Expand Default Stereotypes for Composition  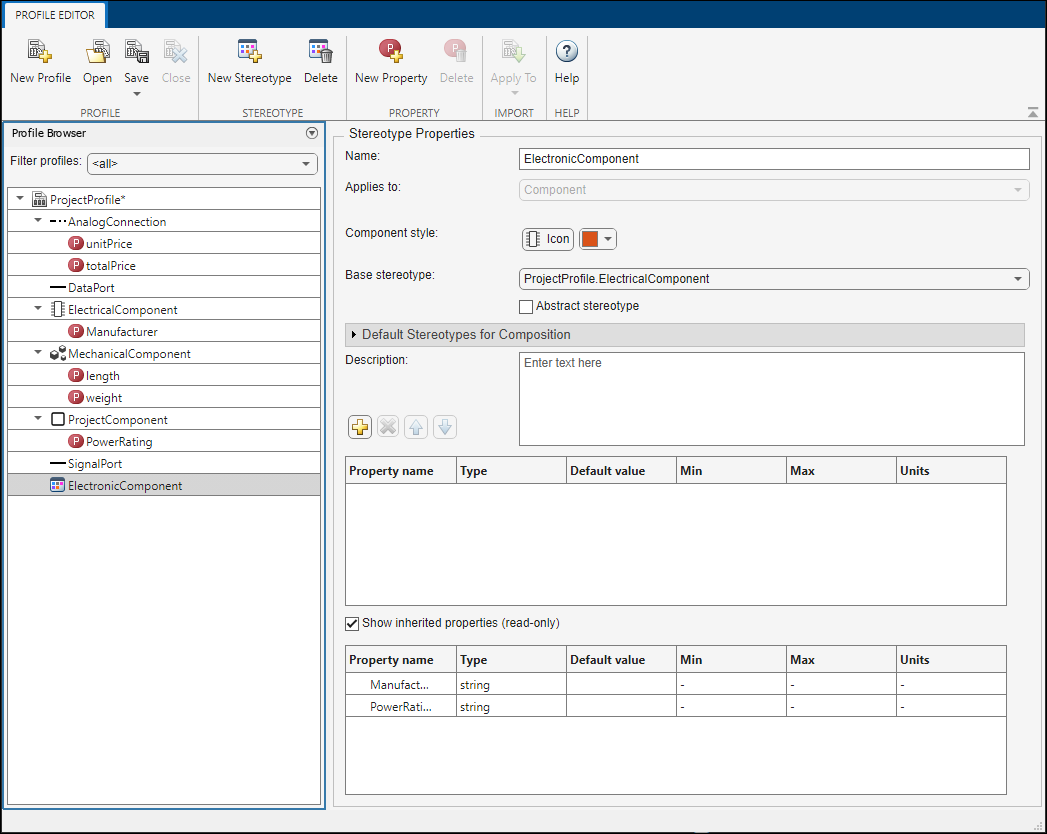point(352,335)
